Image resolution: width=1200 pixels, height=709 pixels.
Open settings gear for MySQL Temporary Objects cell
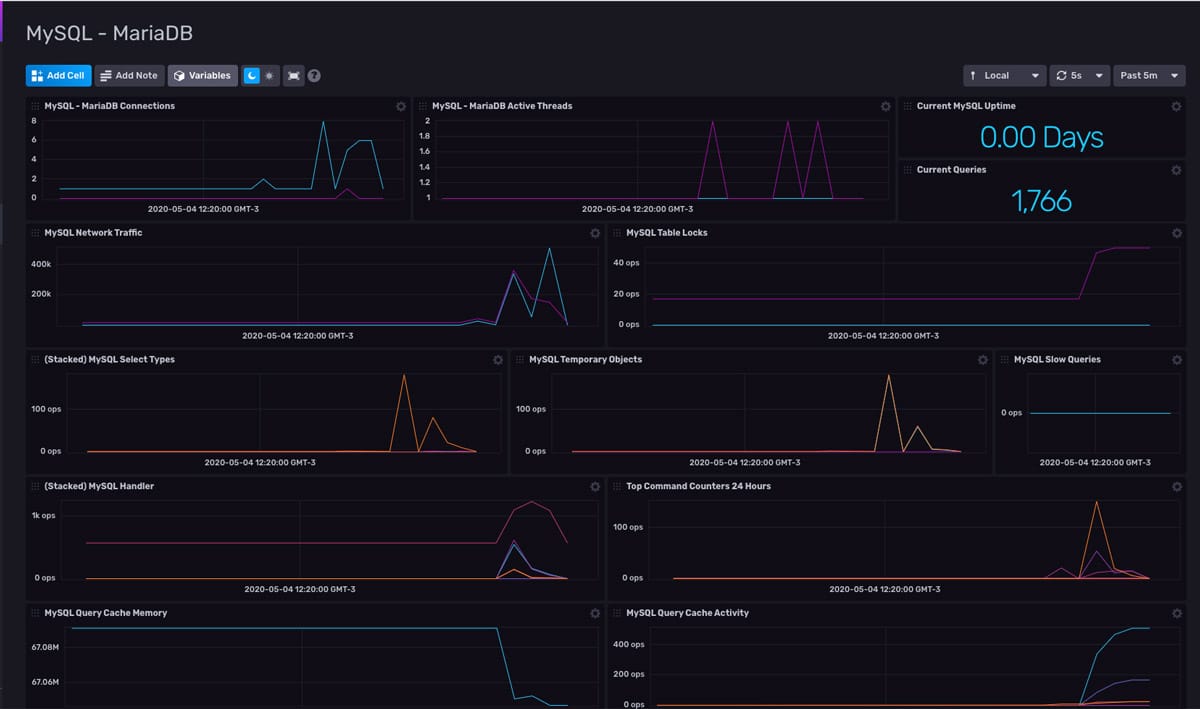(x=982, y=360)
